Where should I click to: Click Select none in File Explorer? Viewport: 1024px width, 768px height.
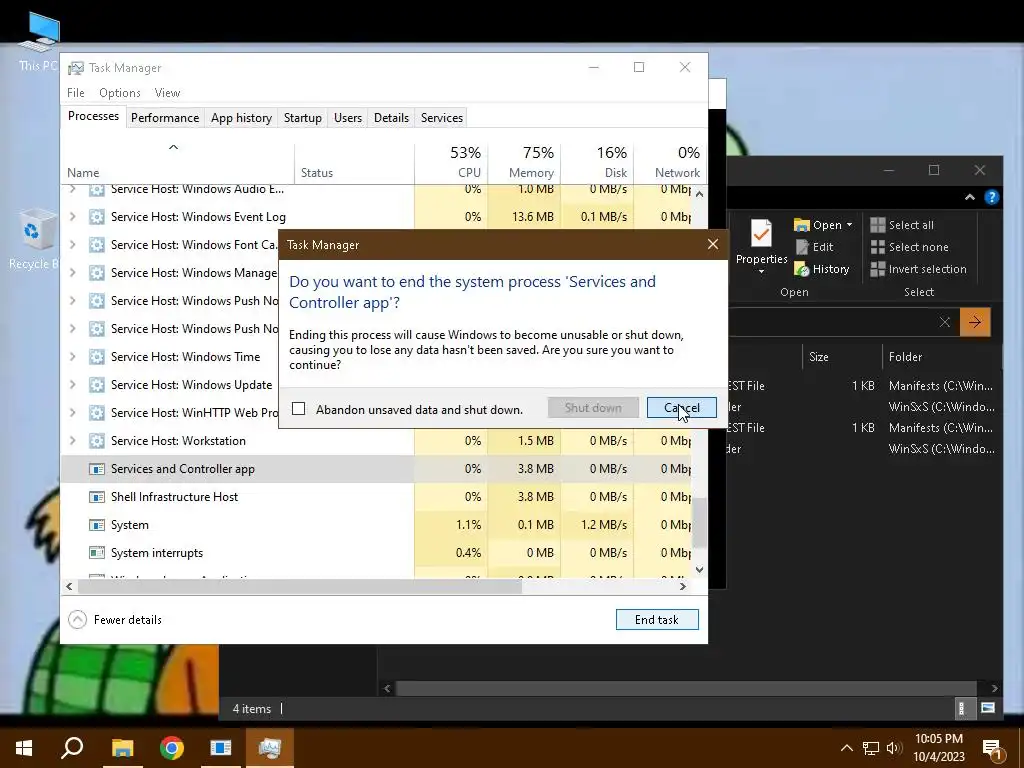click(x=909, y=247)
